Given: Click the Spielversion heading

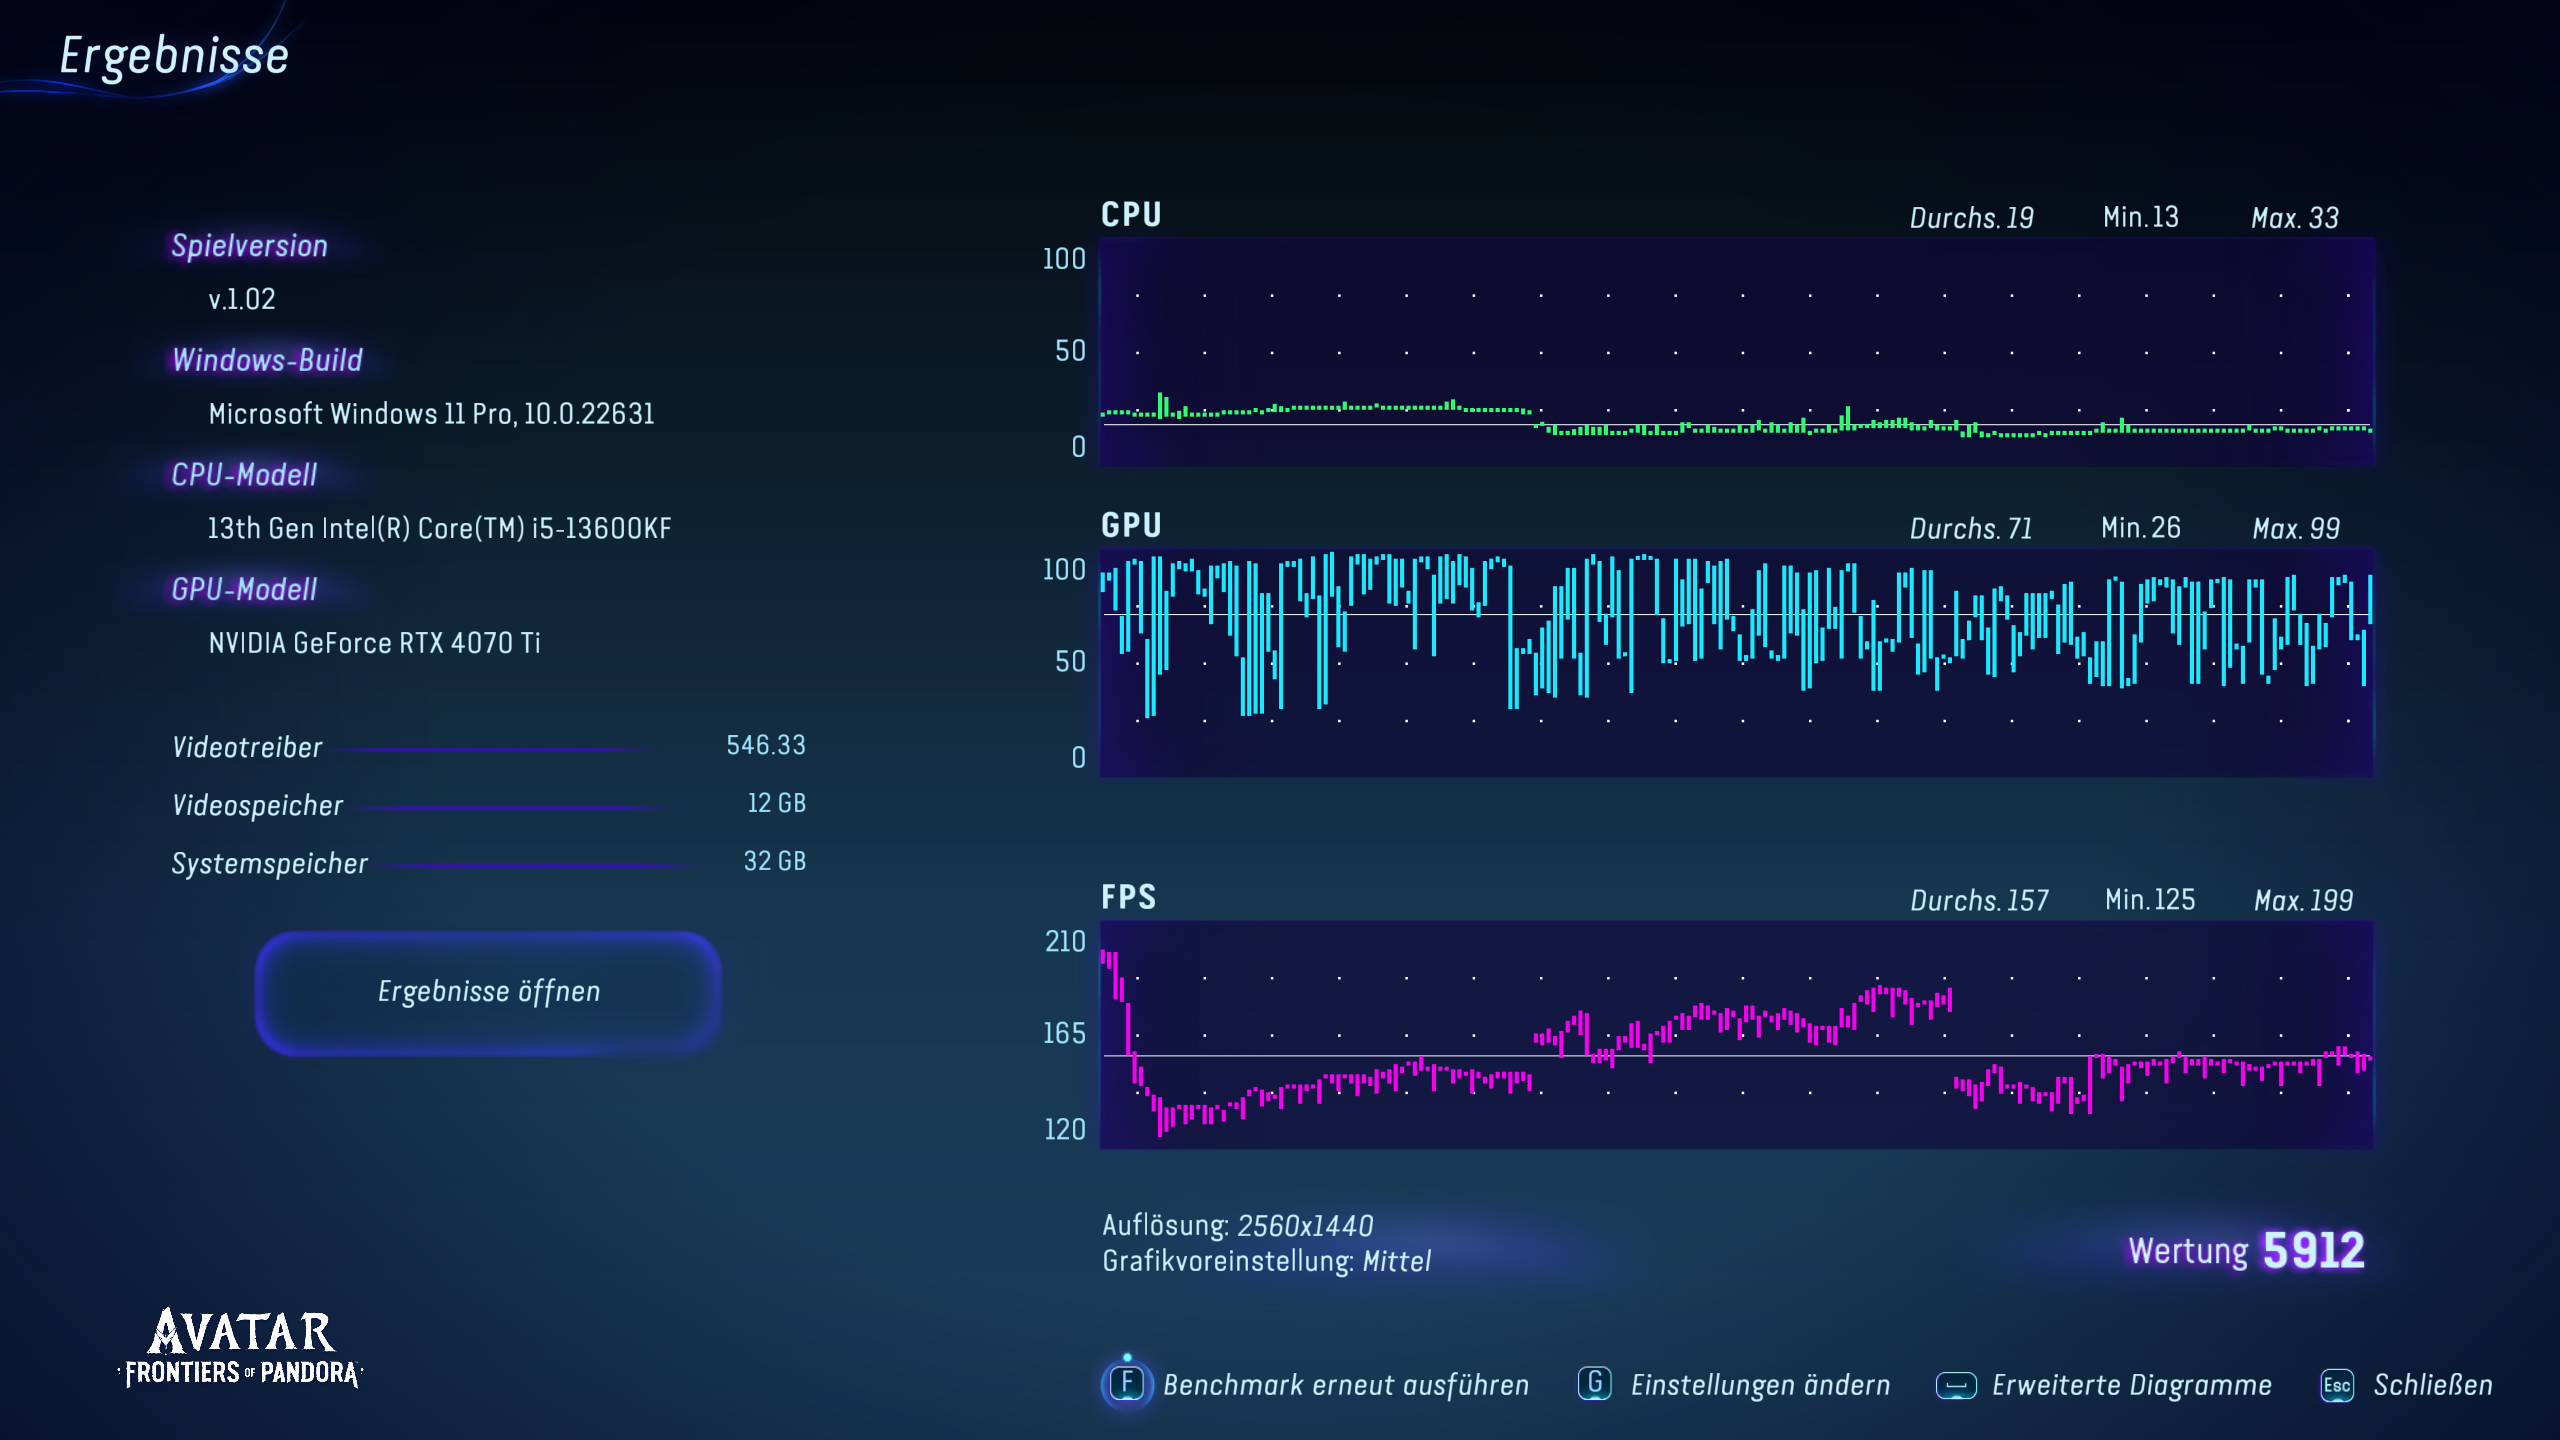Looking at the screenshot, I should click(x=249, y=246).
